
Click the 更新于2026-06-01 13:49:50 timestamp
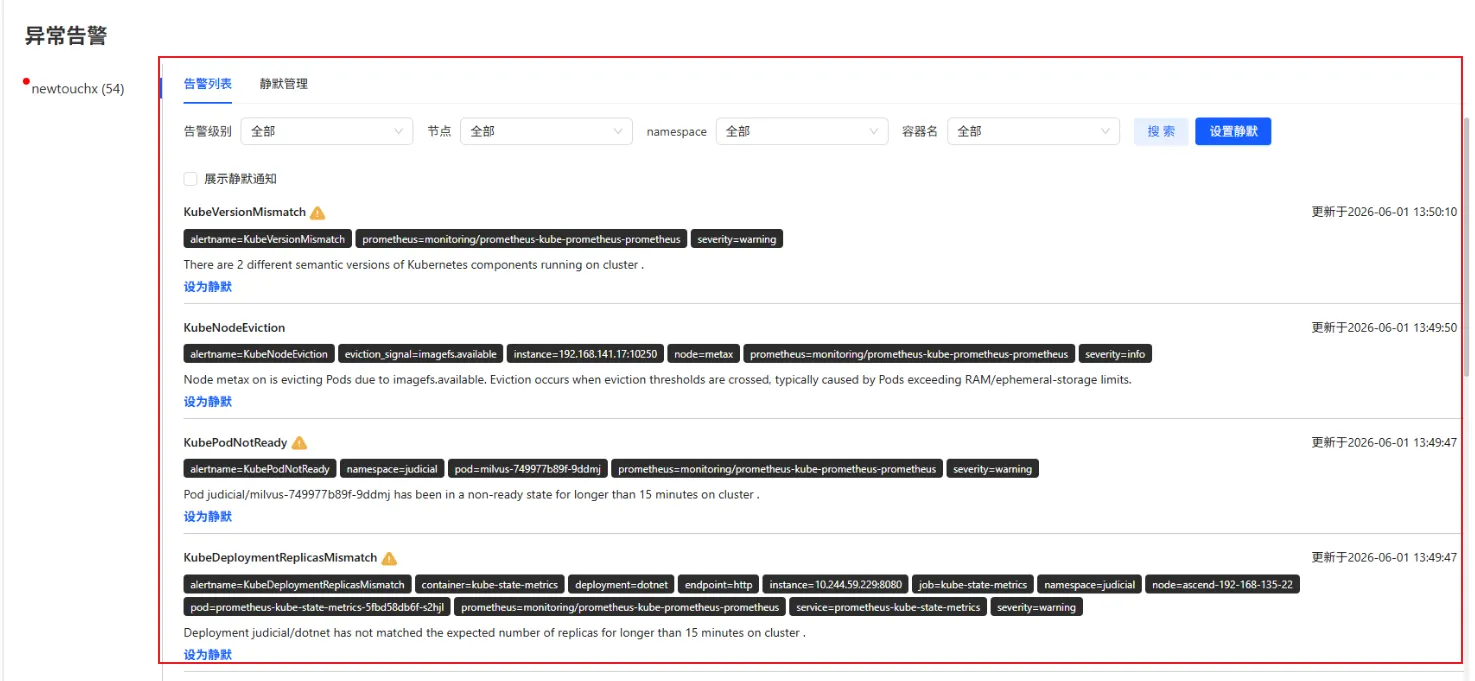[1384, 327]
